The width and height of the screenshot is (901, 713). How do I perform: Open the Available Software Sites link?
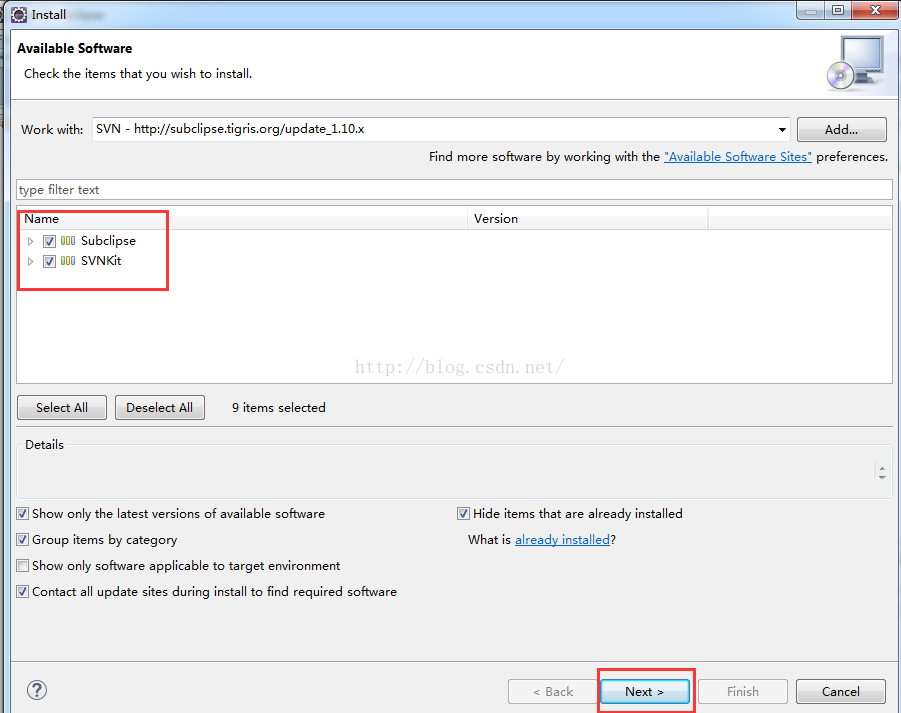(x=738, y=157)
